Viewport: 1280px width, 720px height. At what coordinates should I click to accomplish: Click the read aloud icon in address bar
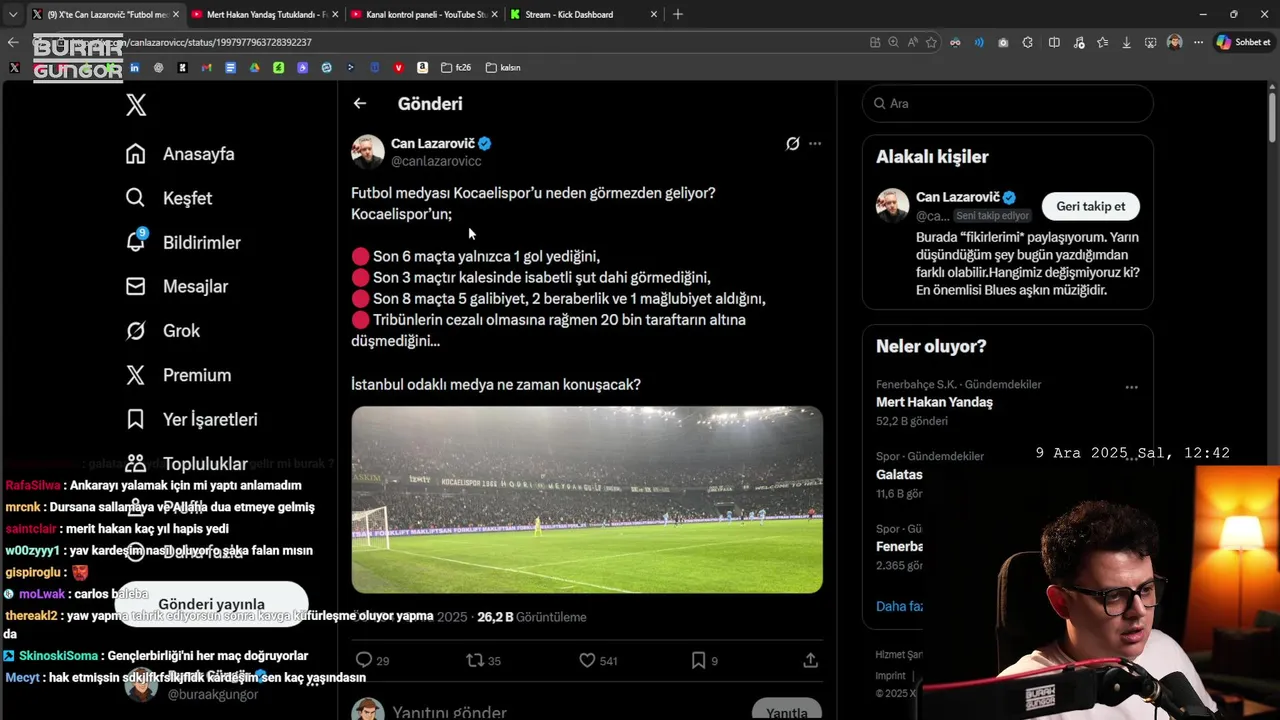[913, 43]
